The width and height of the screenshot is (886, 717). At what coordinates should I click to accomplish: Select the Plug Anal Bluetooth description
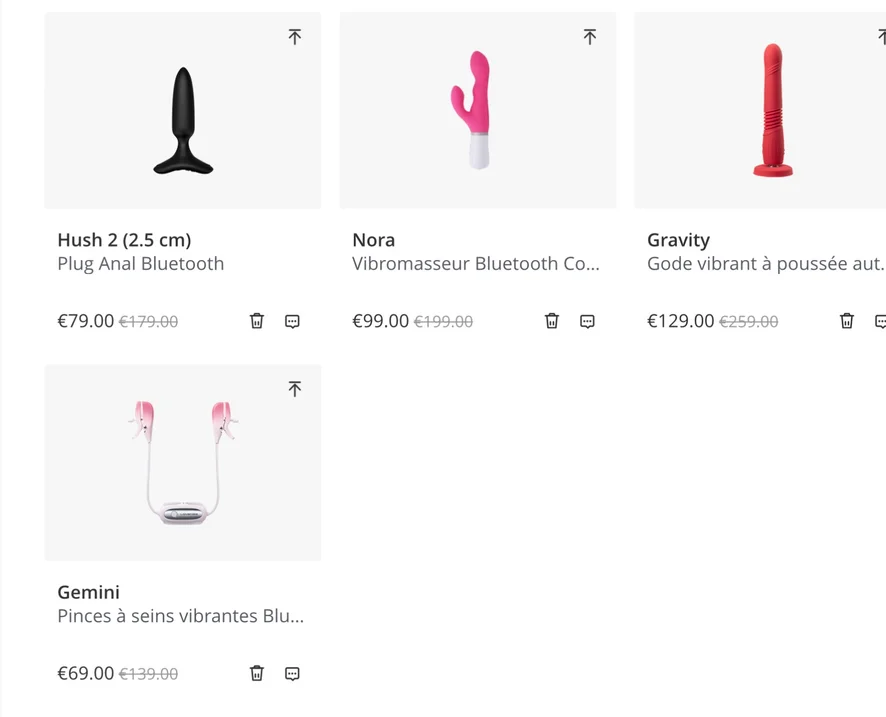coord(141,264)
